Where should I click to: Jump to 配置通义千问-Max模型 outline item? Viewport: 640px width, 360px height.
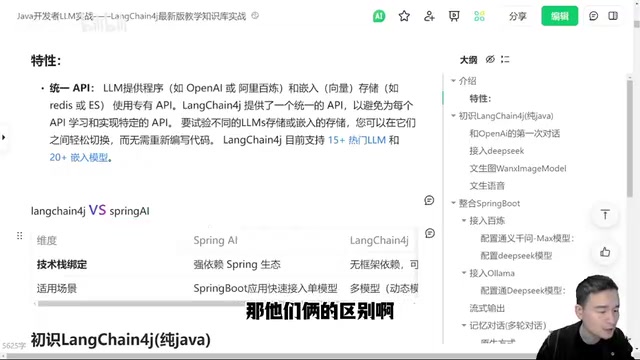tap(527, 238)
